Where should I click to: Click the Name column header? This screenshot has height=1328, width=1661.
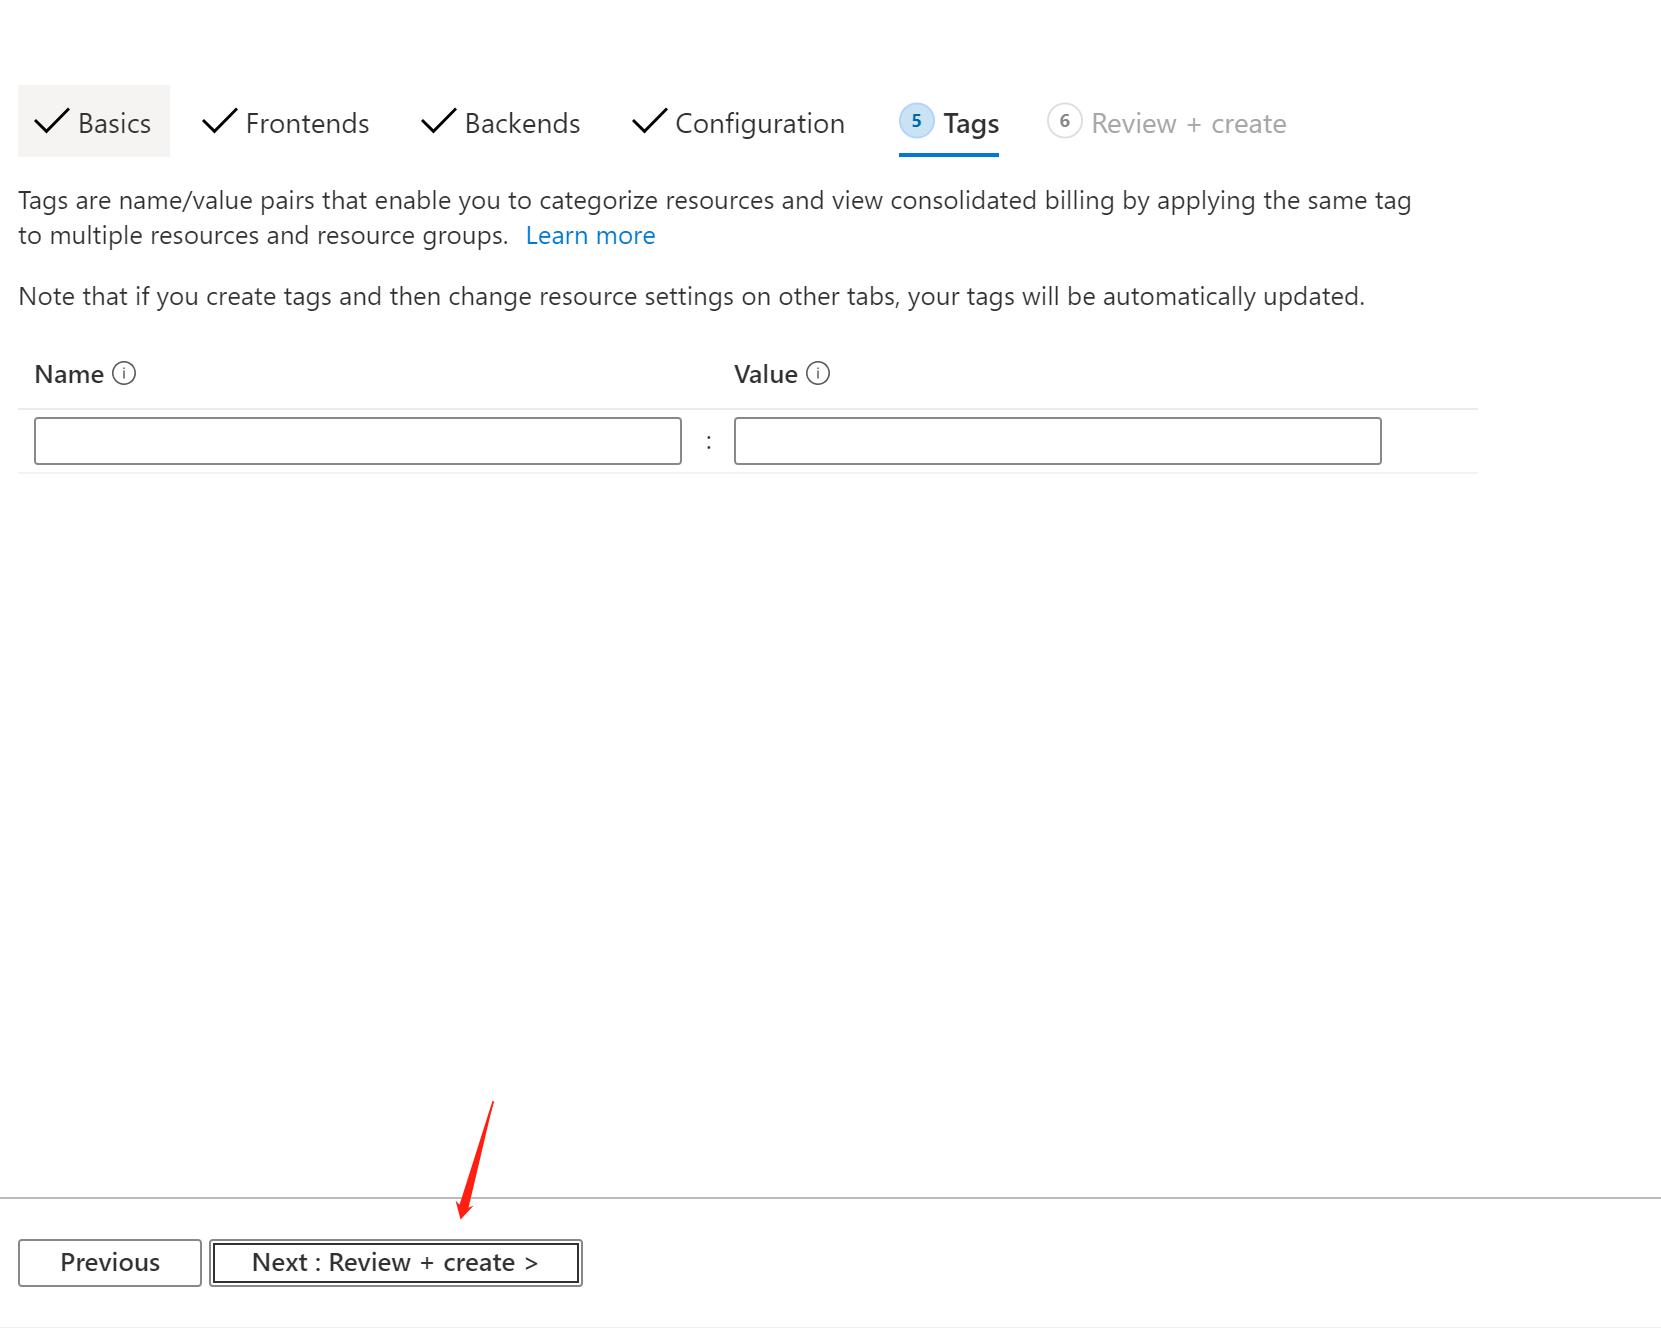point(70,374)
